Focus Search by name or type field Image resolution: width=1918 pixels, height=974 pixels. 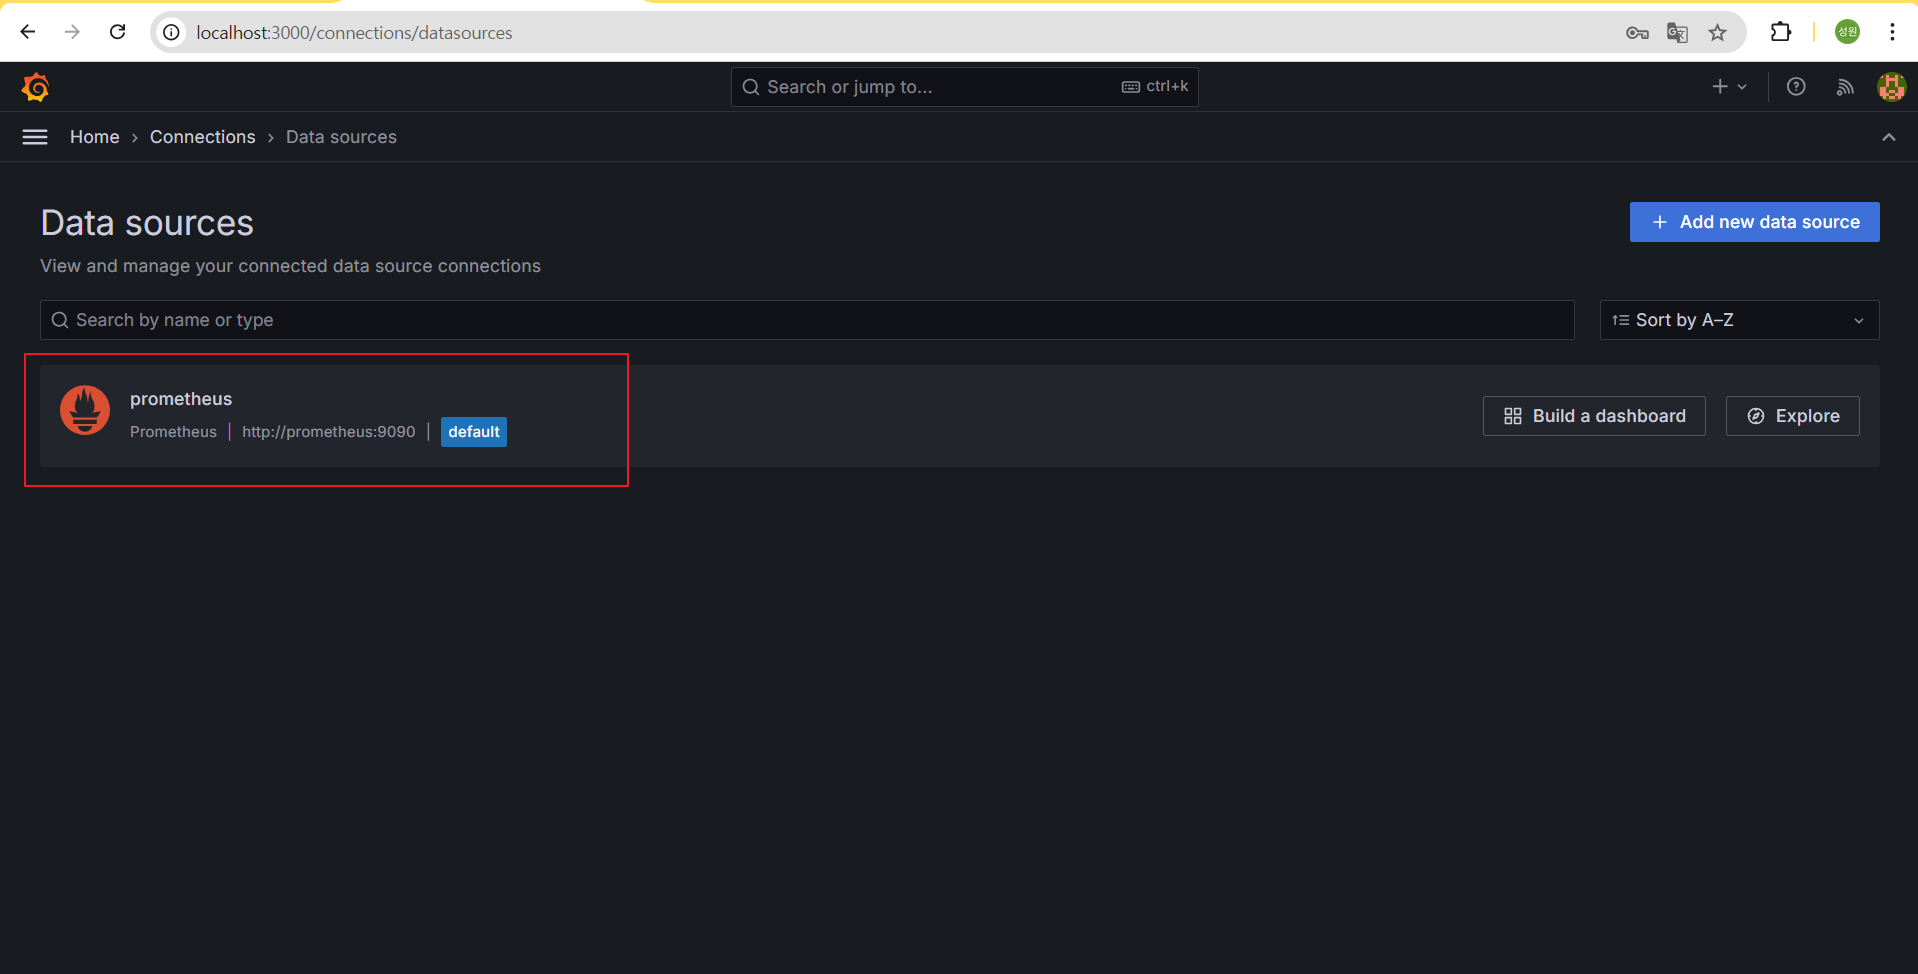(807, 320)
